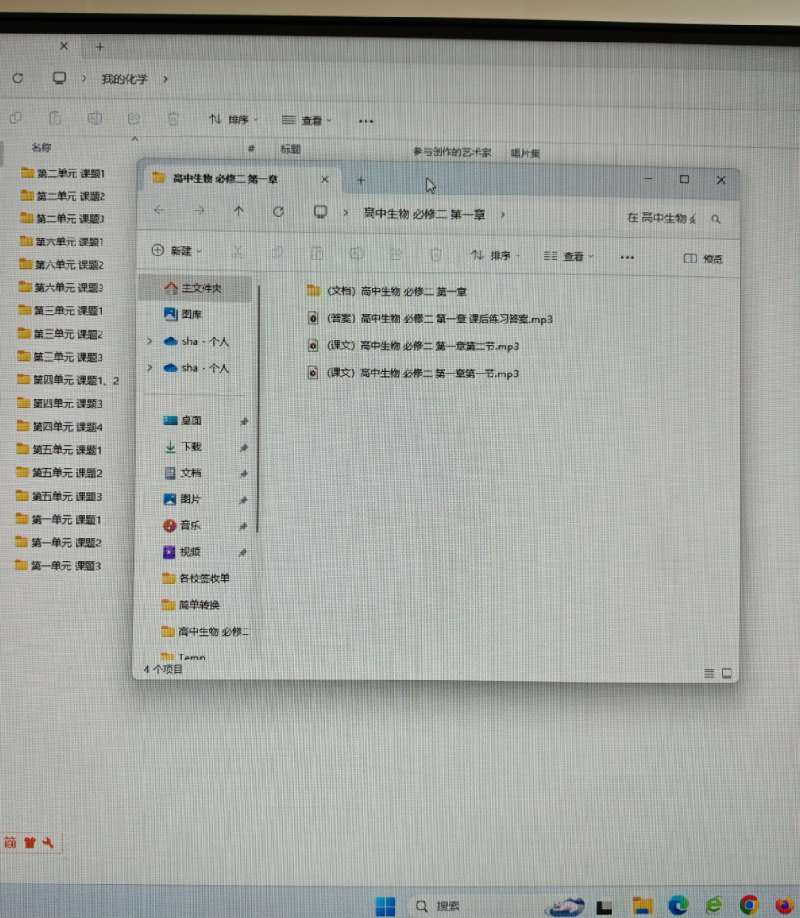Select folder 第五单元 课题3

(x=59, y=496)
